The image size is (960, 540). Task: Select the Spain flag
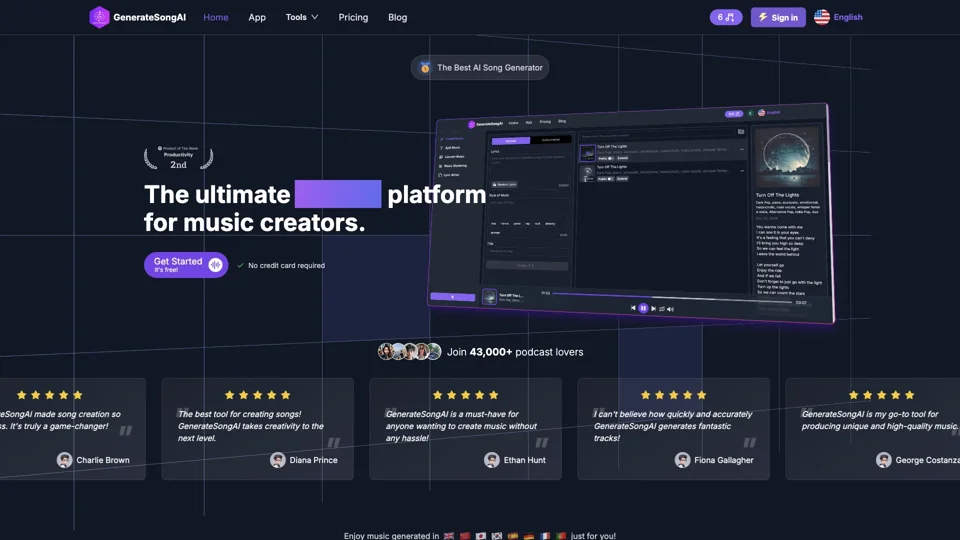(x=513, y=536)
